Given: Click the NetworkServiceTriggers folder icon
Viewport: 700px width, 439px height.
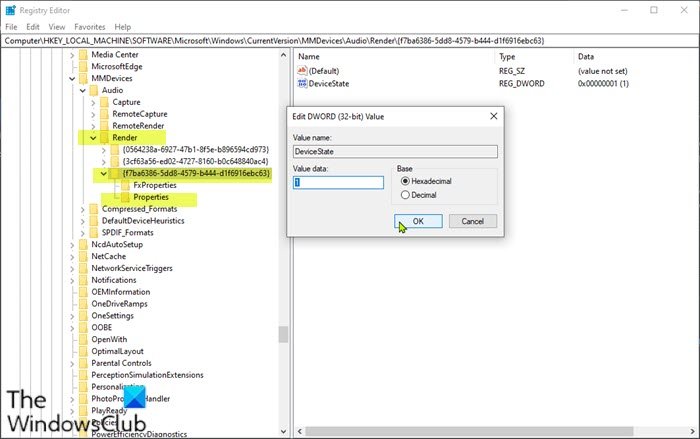Looking at the screenshot, I should pyautogui.click(x=83, y=268).
